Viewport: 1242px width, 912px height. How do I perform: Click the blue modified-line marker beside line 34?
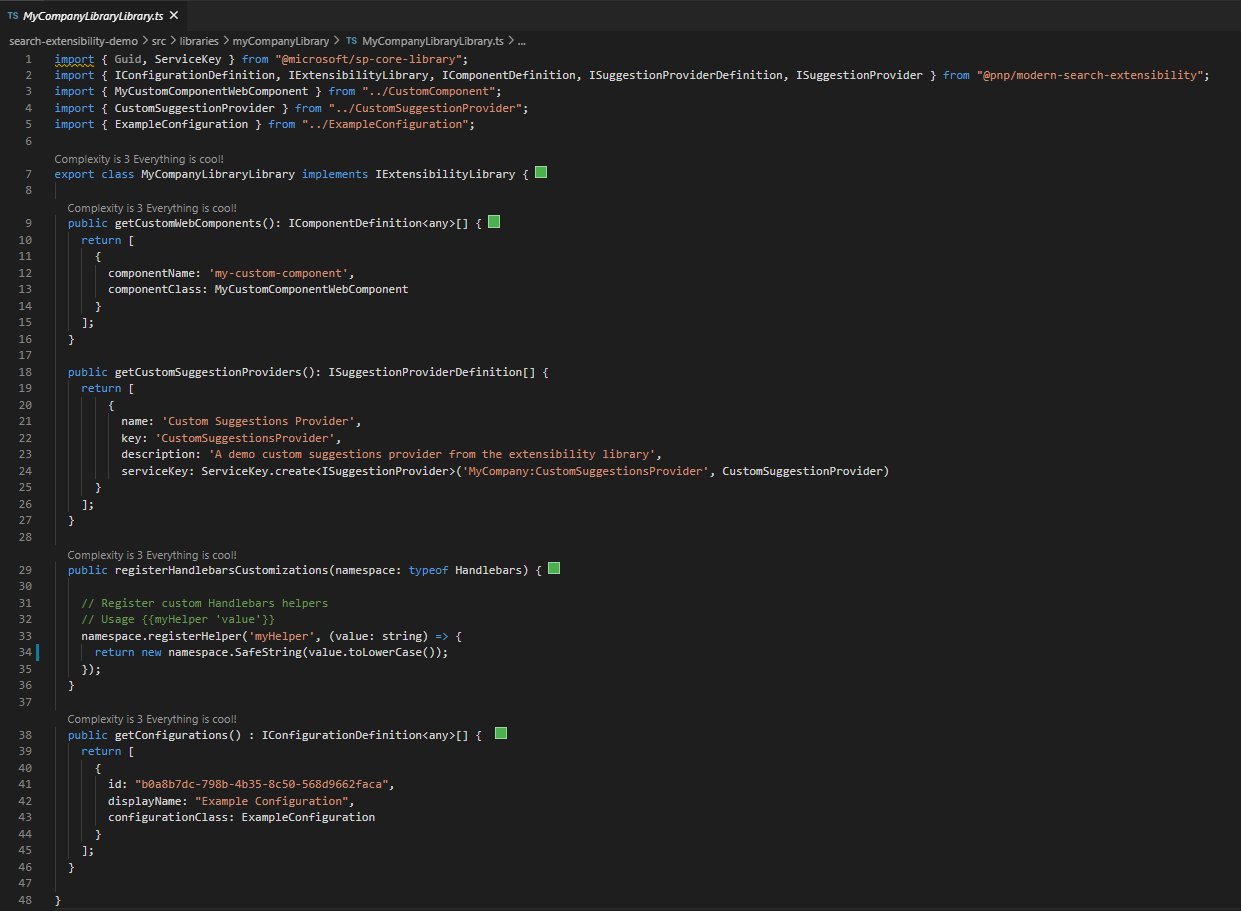[37, 652]
